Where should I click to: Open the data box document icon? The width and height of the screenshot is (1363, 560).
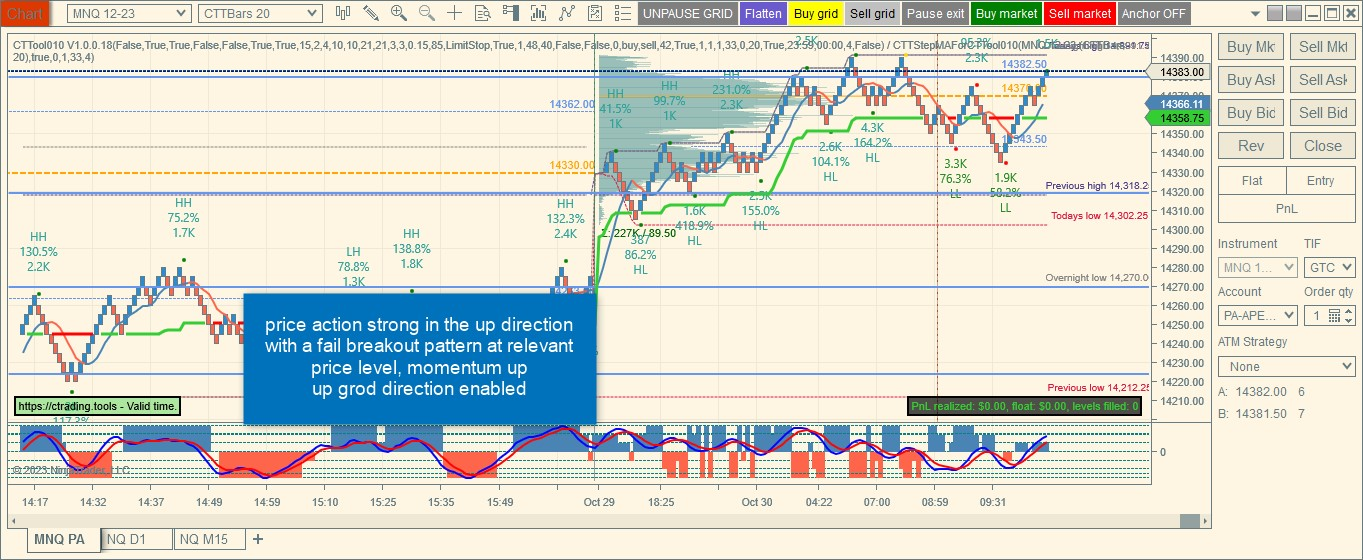(x=483, y=13)
